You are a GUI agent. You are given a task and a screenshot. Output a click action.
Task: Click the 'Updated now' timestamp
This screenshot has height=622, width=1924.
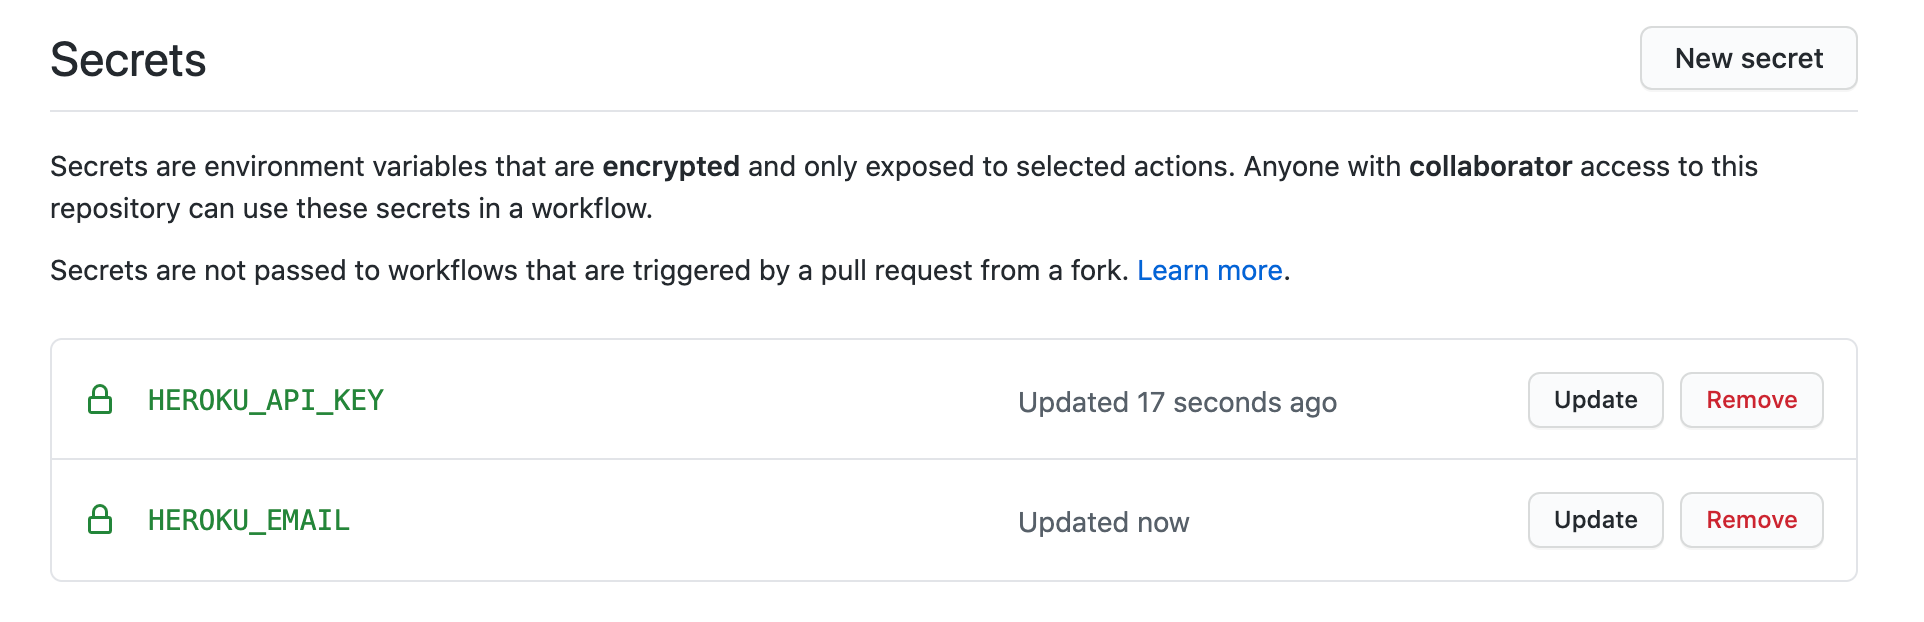coord(1103,522)
